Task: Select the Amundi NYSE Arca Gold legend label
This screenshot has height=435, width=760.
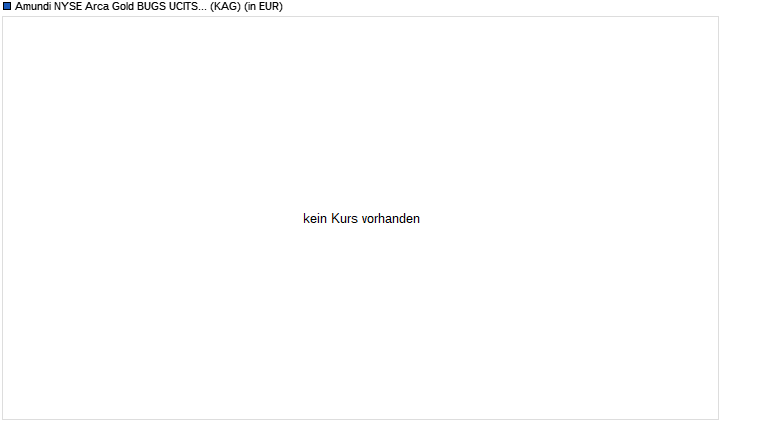Action: (x=149, y=6)
